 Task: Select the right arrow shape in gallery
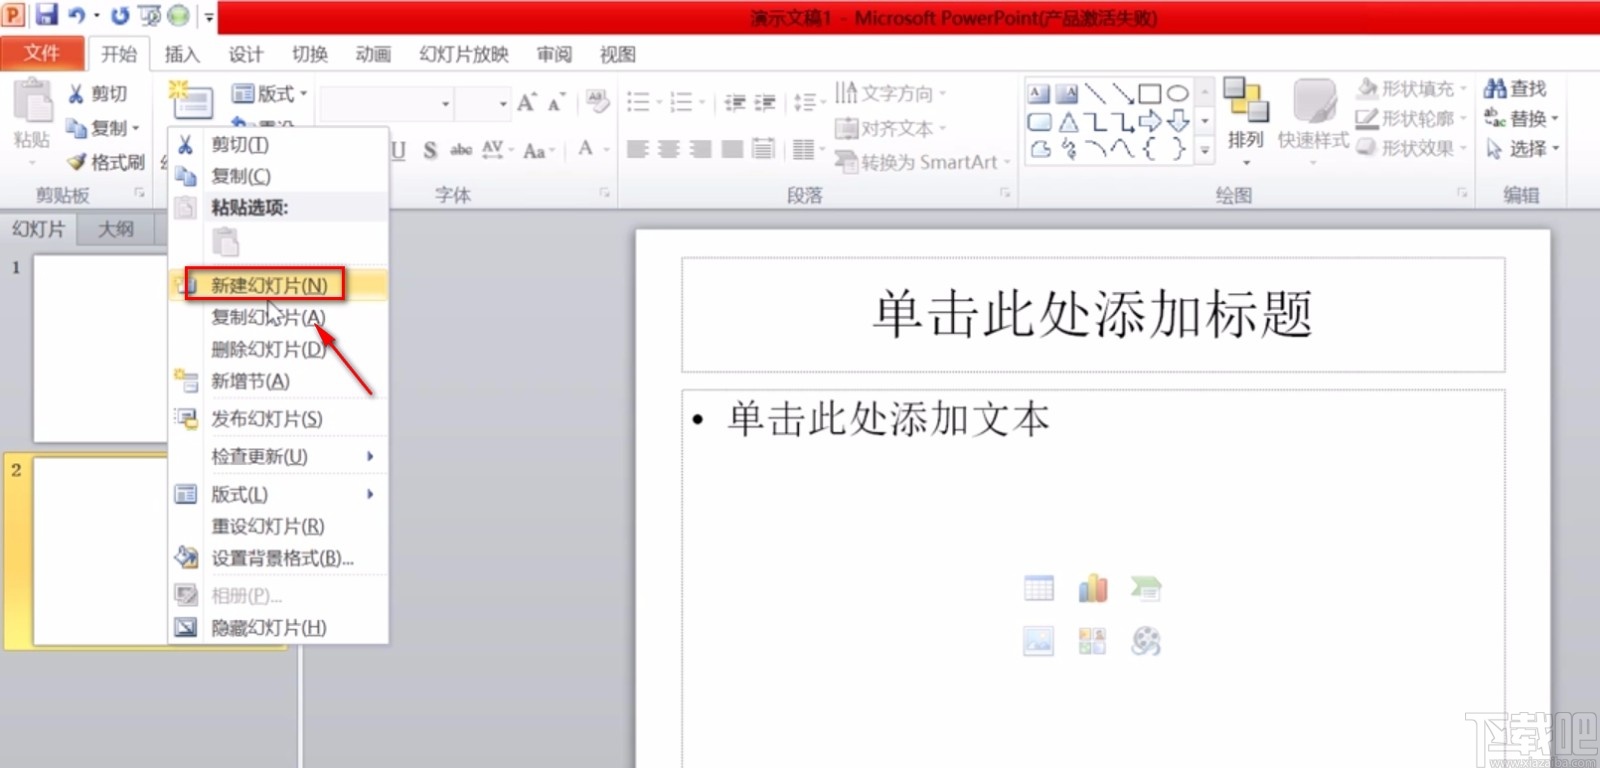pos(1150,122)
